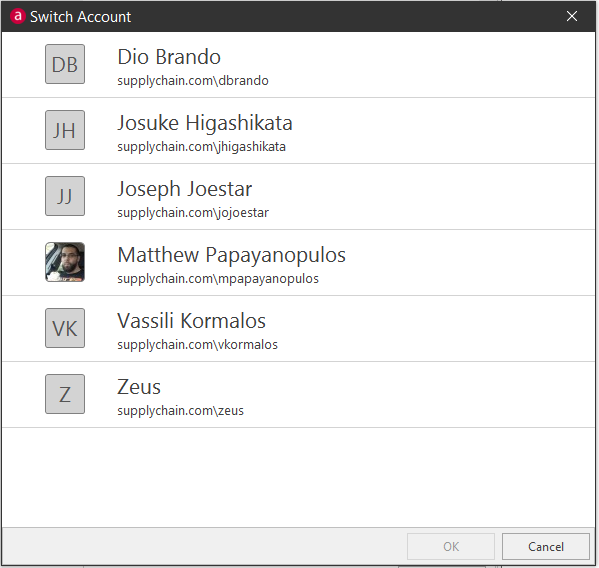
Task: Select the VK initials avatar
Action: click(65, 328)
